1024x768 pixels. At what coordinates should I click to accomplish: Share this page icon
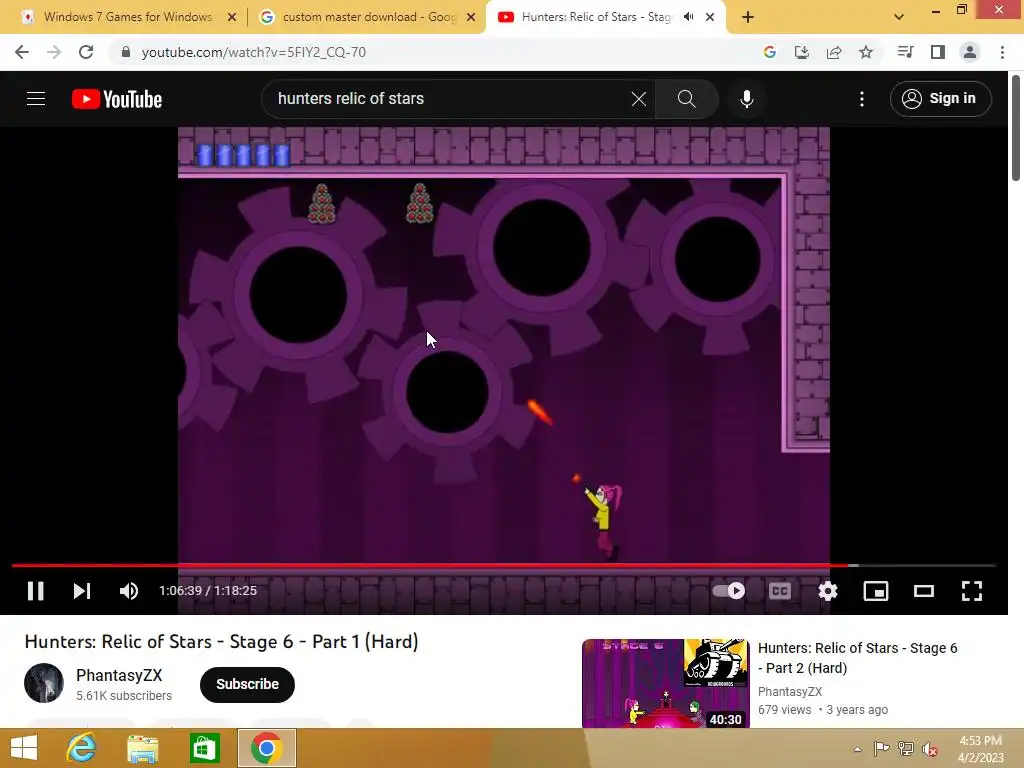pos(834,52)
